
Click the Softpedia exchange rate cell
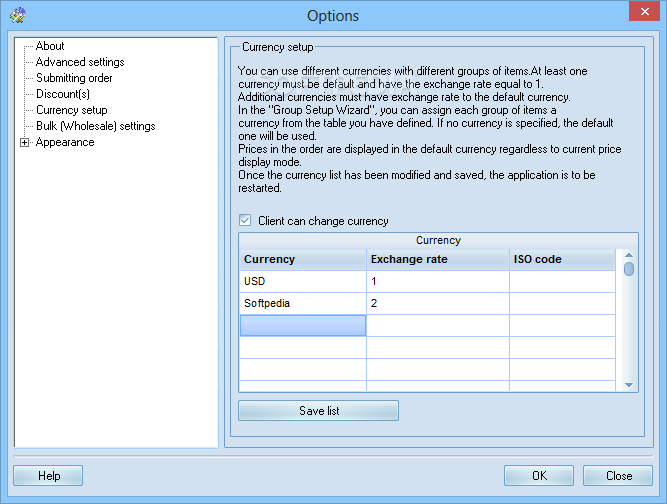(438, 304)
